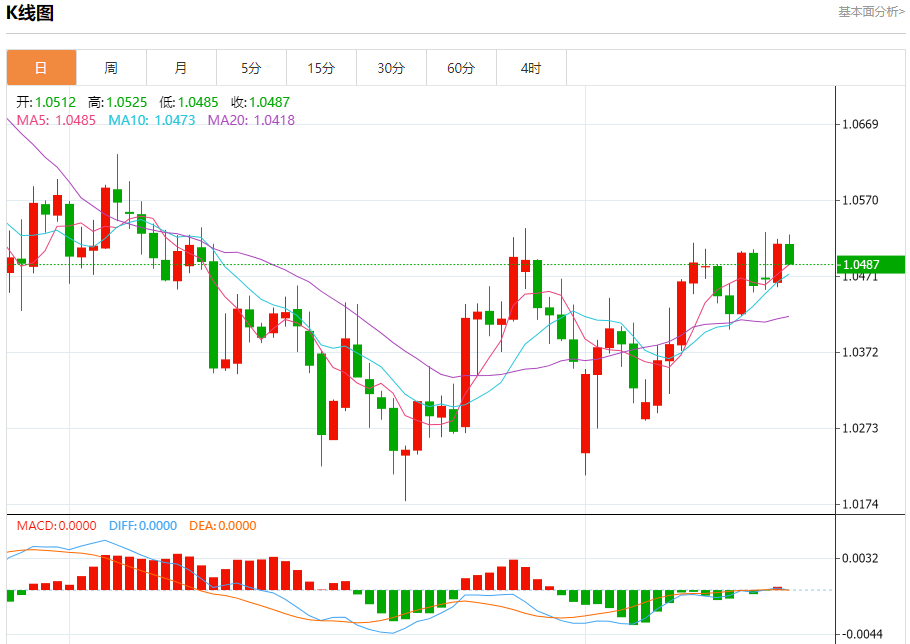Click the 收:1.0487 closing price value
Viewport: 910px width, 644px height.
(x=260, y=102)
